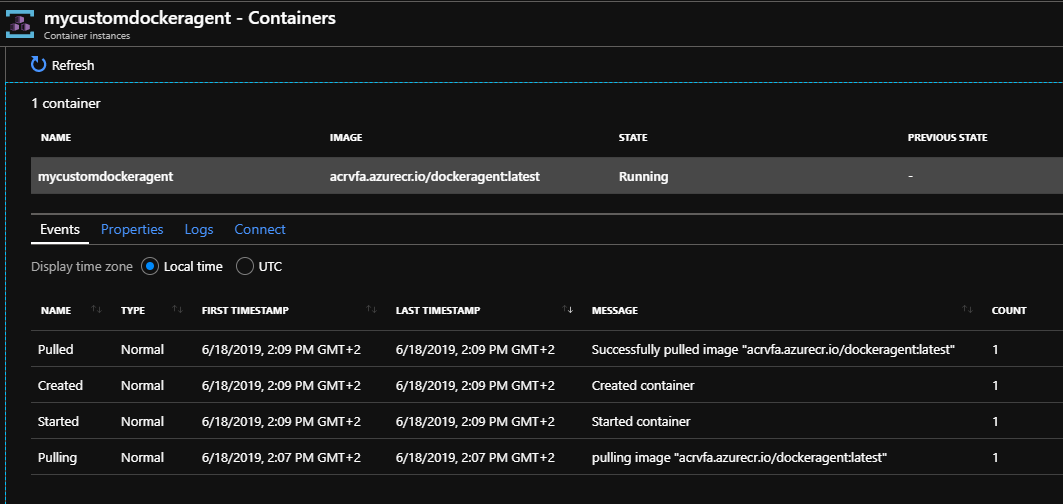Click the Pulled row's count value
This screenshot has width=1063, height=504.
(x=995, y=349)
